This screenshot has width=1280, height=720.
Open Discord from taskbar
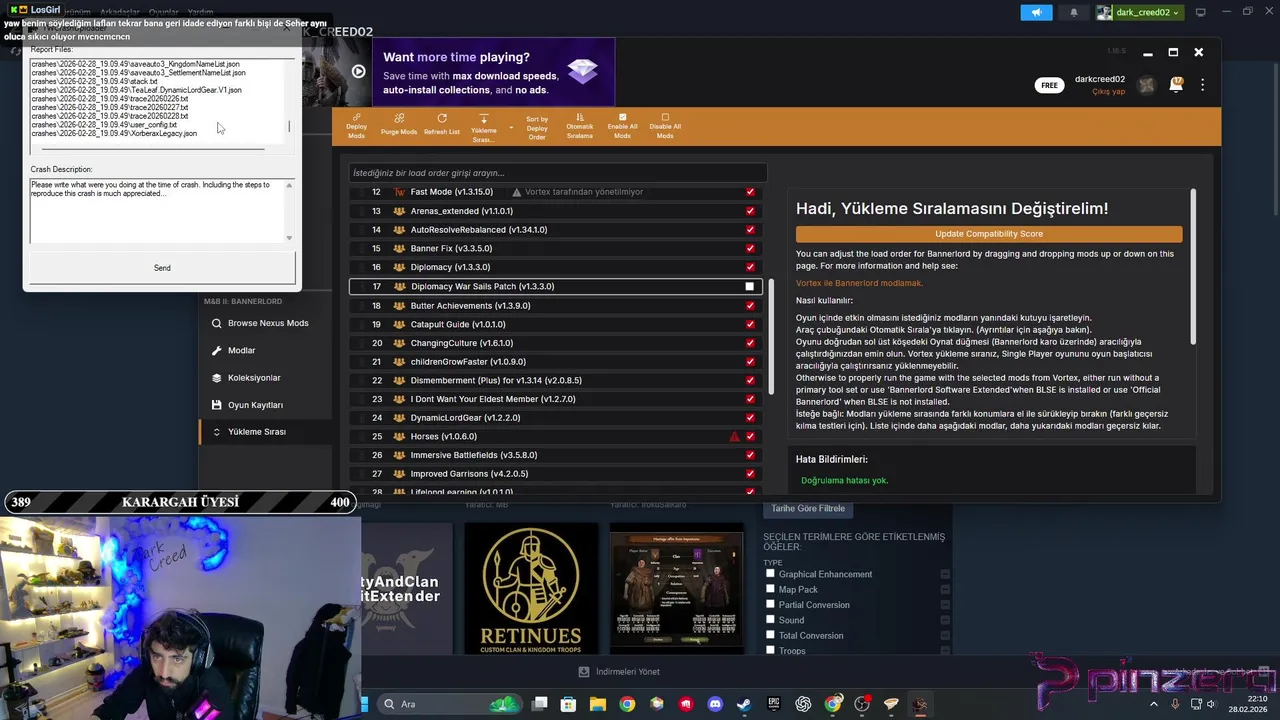715,704
